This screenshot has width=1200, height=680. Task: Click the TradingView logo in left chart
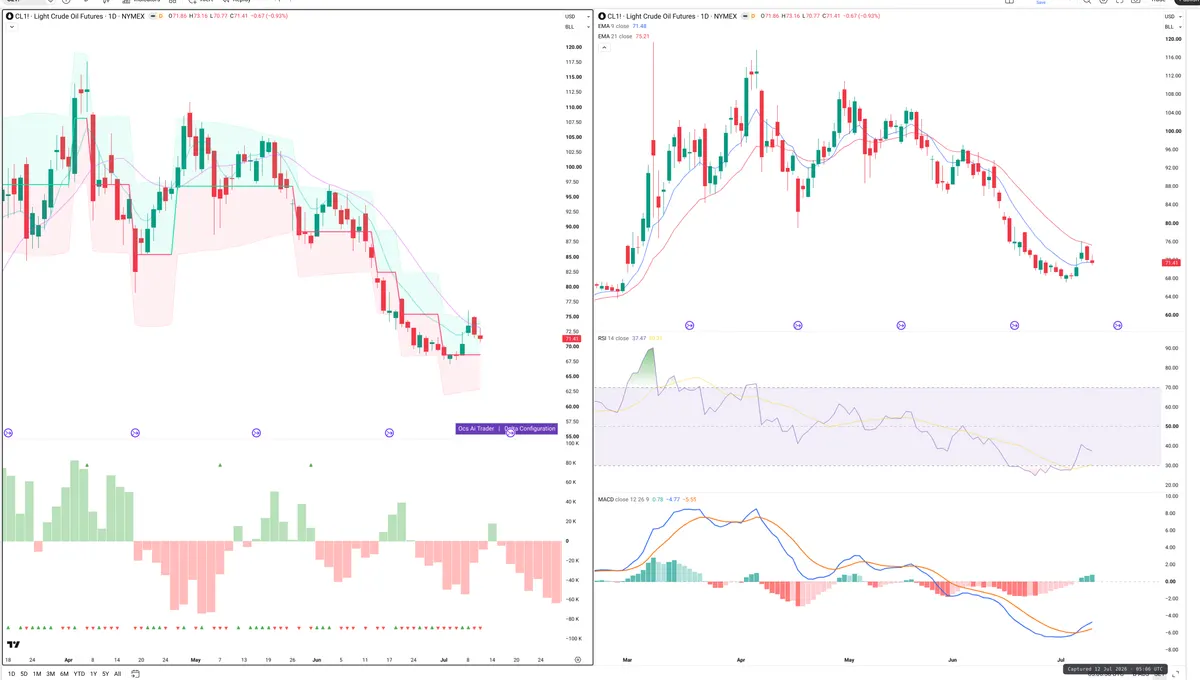point(14,645)
